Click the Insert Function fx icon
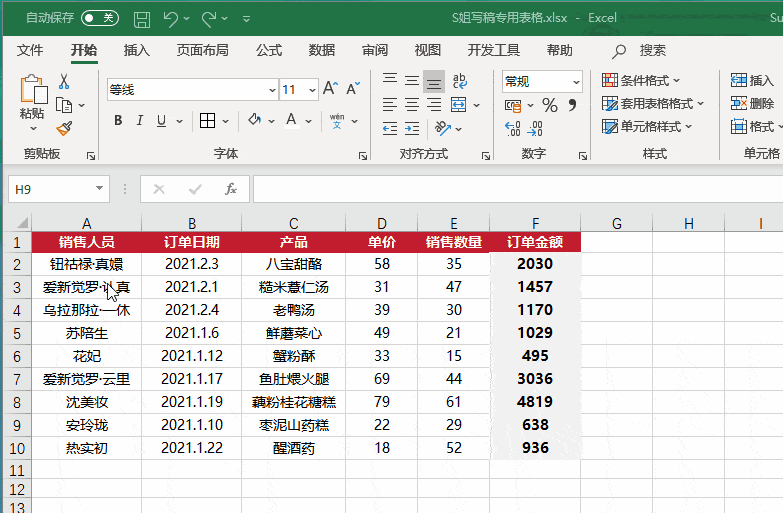This screenshot has height=513, width=783. coord(231,189)
